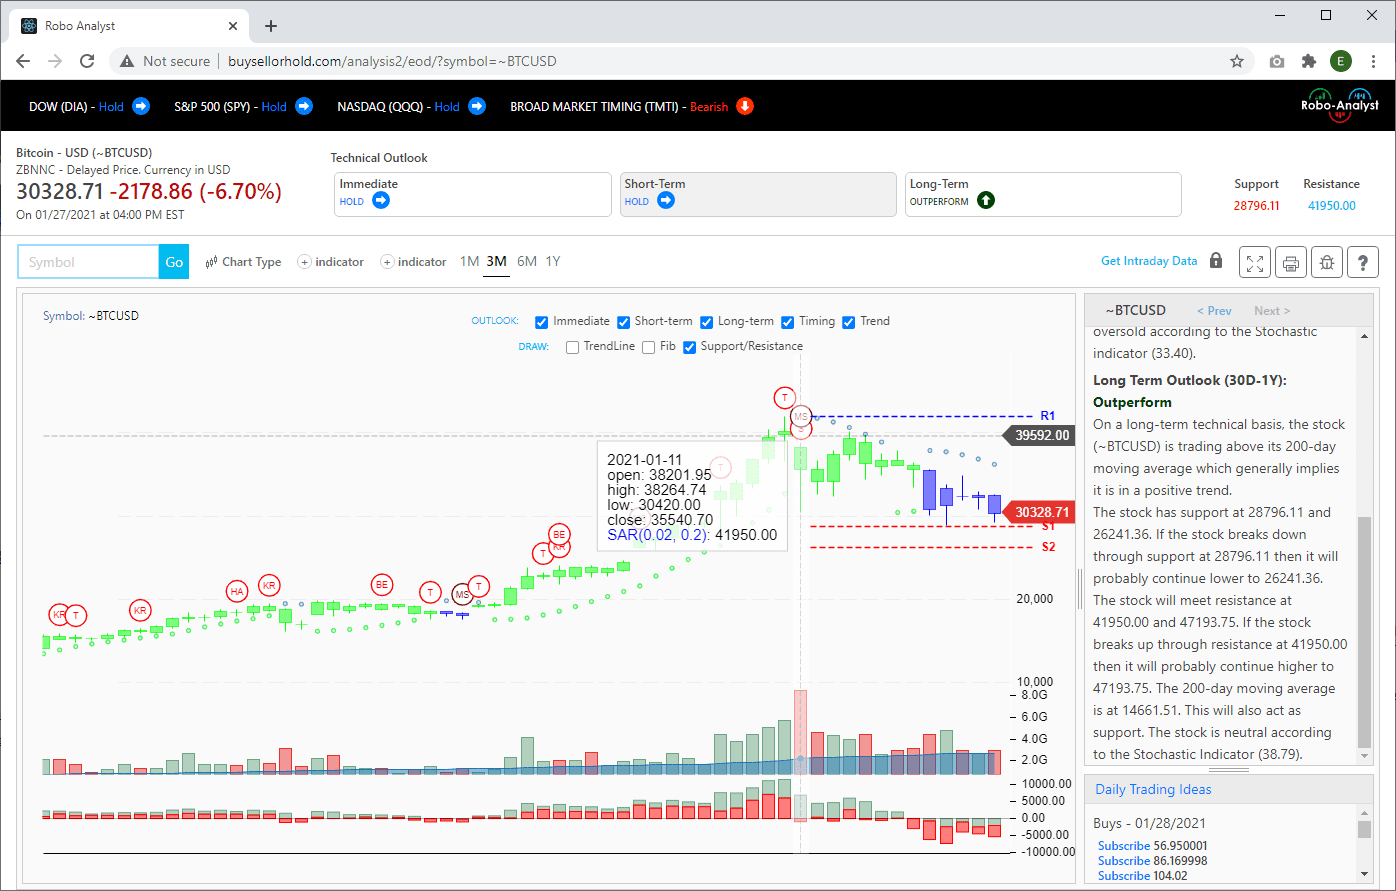The height and width of the screenshot is (891, 1396).
Task: Click the HA signal marker on the chart
Action: point(236,592)
